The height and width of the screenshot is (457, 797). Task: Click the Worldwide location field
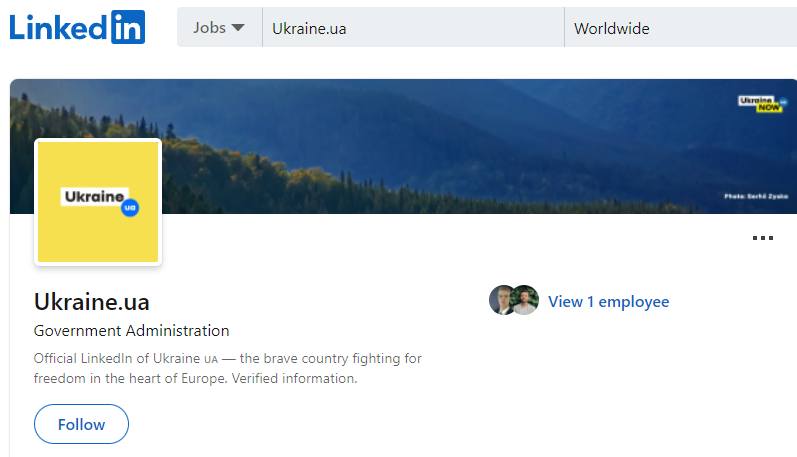tap(680, 28)
